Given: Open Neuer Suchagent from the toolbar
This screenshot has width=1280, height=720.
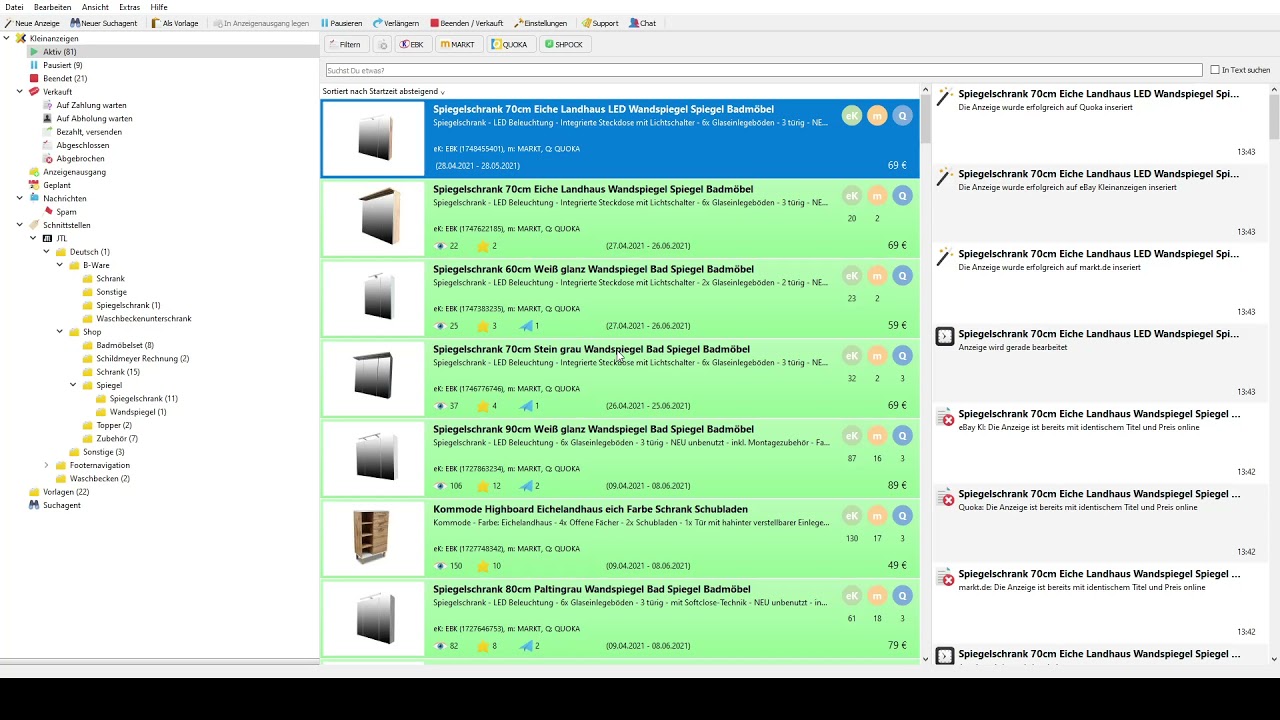Looking at the screenshot, I should pyautogui.click(x=104, y=23).
